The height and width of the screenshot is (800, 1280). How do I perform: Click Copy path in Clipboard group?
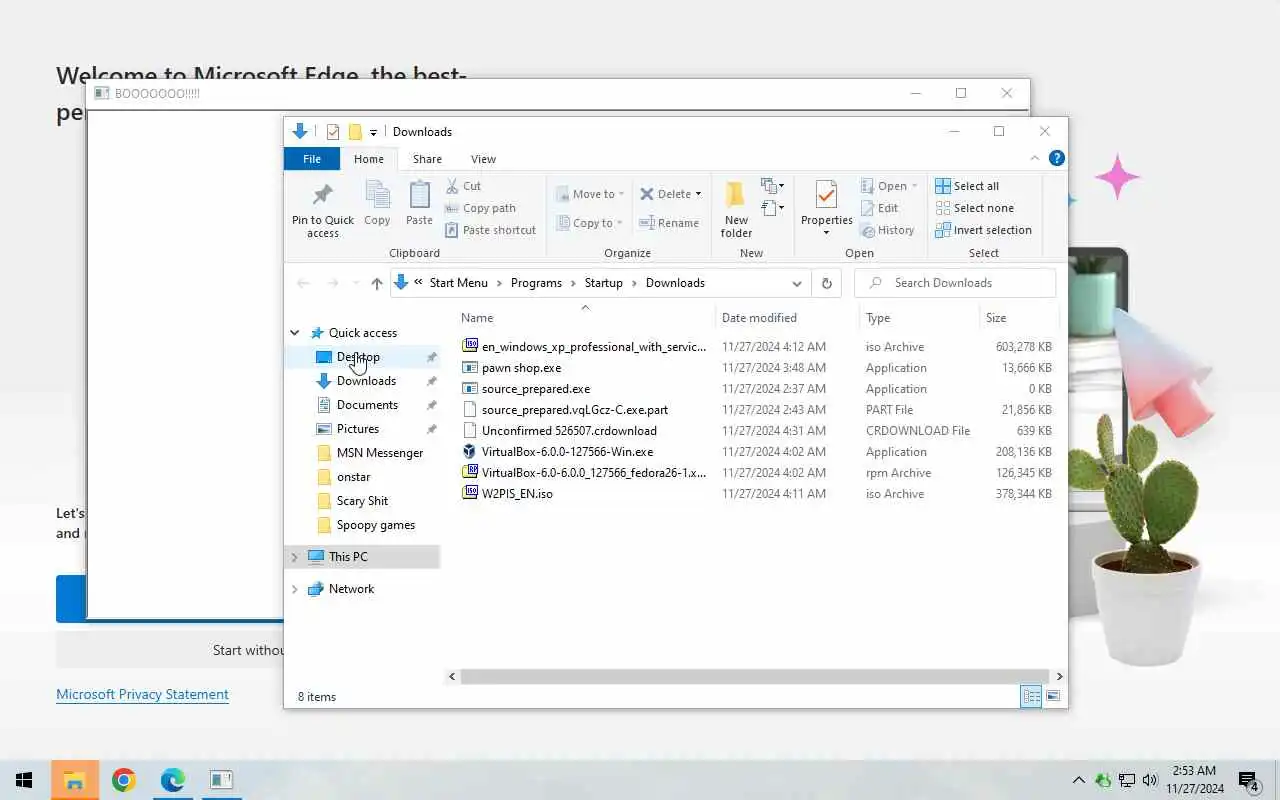point(480,208)
